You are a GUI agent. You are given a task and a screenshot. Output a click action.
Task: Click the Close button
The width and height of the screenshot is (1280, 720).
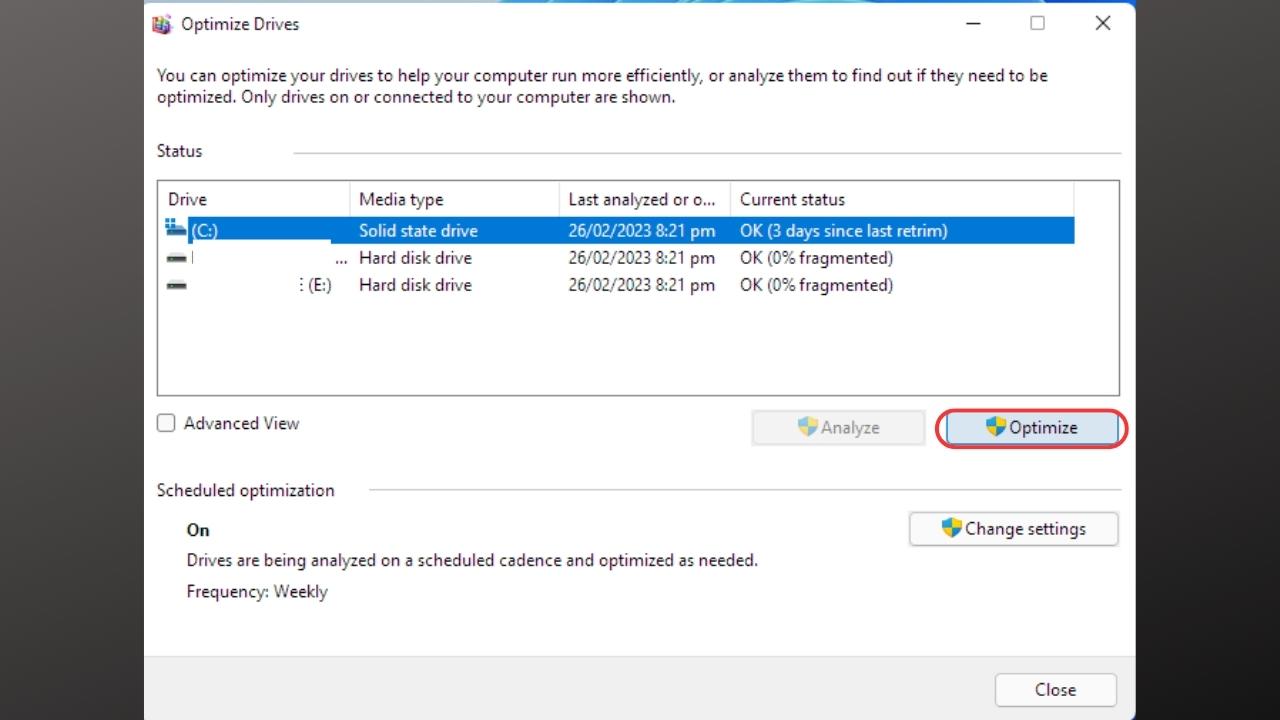tap(1055, 689)
